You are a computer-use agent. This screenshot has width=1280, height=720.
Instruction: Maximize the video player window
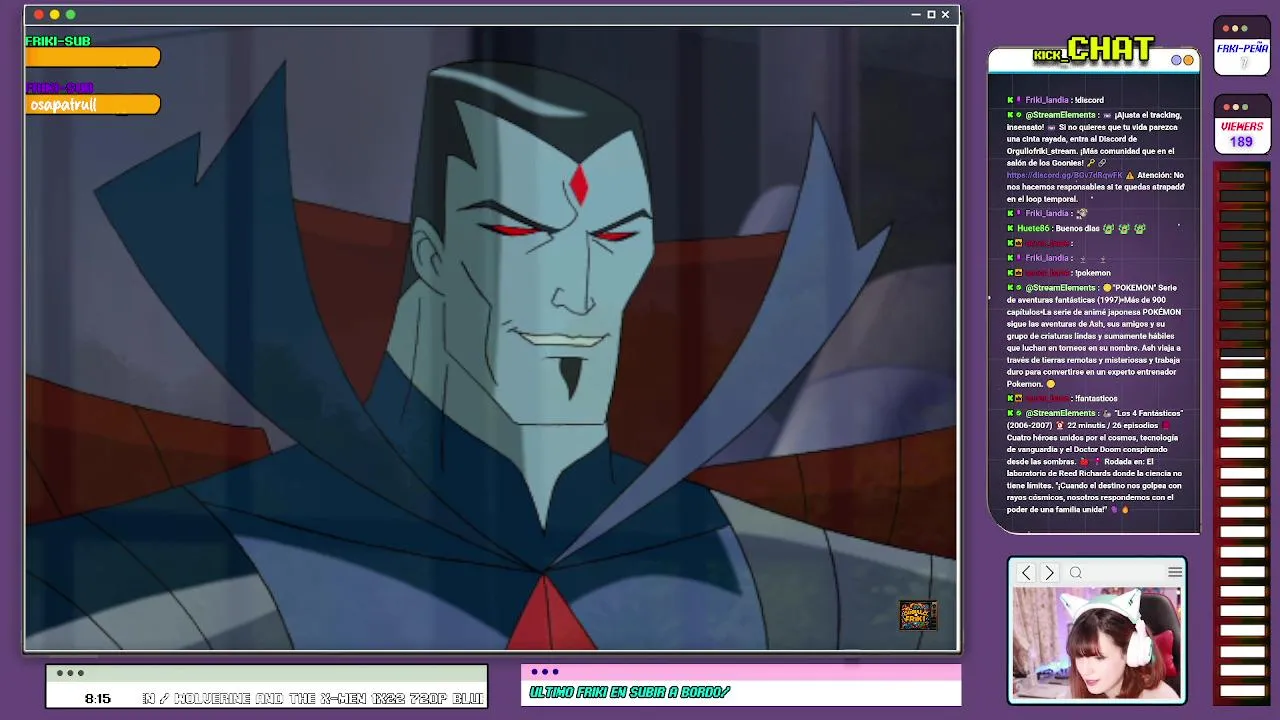tap(931, 14)
